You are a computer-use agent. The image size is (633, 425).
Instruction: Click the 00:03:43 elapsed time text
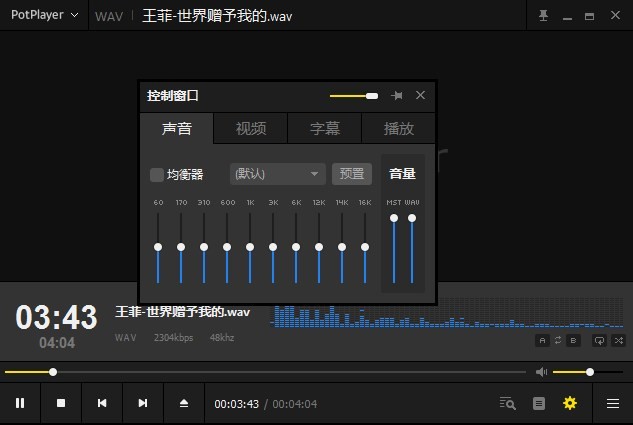coord(237,404)
